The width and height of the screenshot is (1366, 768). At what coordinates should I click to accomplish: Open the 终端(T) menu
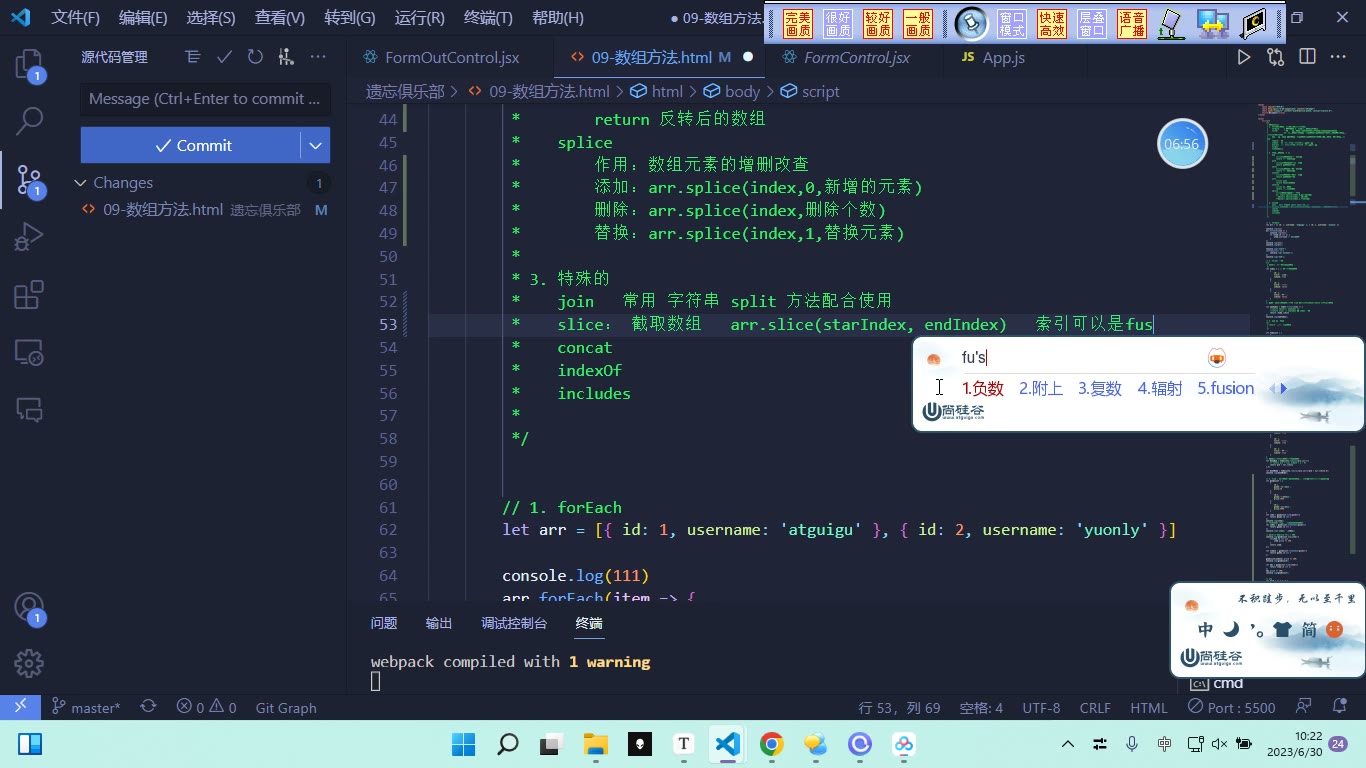click(x=489, y=18)
